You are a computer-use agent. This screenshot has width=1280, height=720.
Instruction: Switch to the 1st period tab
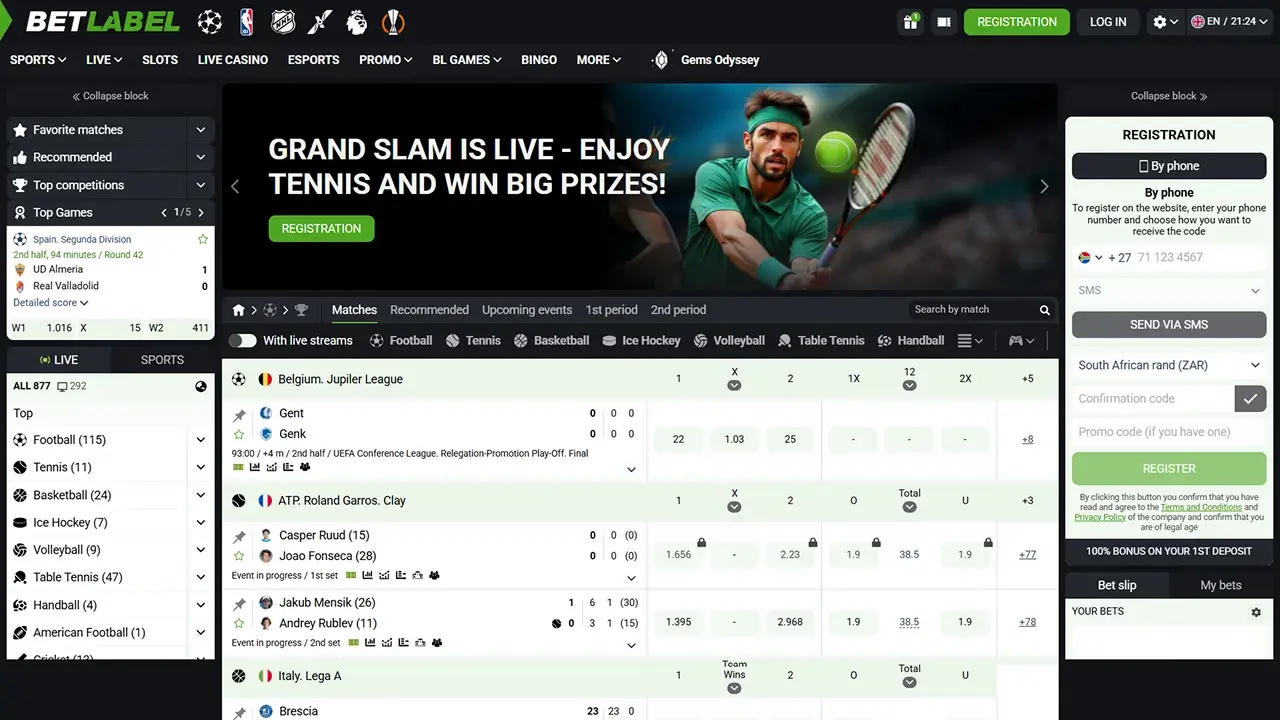click(x=611, y=310)
